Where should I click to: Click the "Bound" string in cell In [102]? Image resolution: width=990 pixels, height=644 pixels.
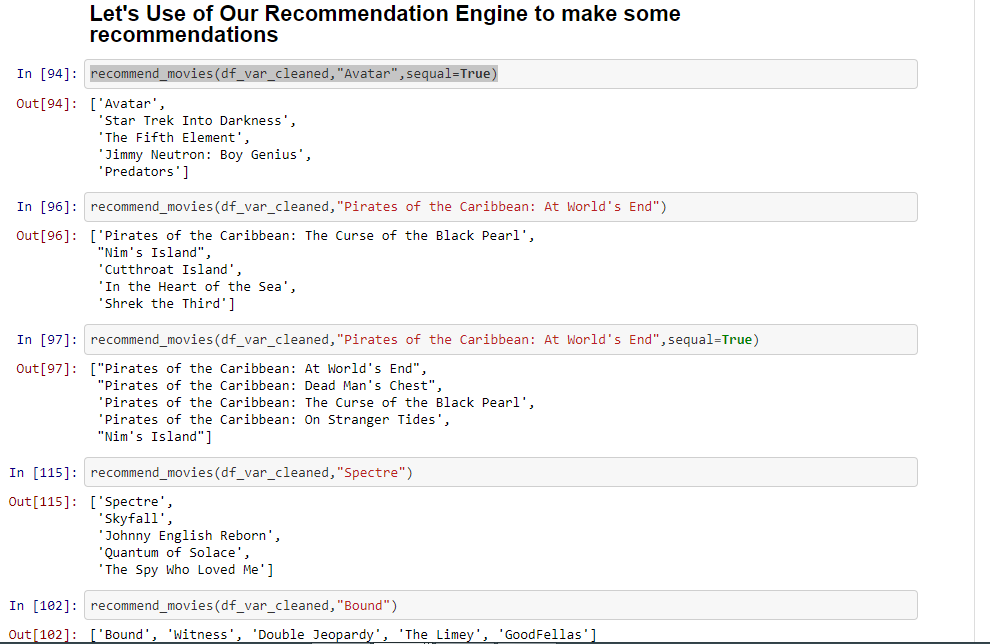[x=363, y=605]
